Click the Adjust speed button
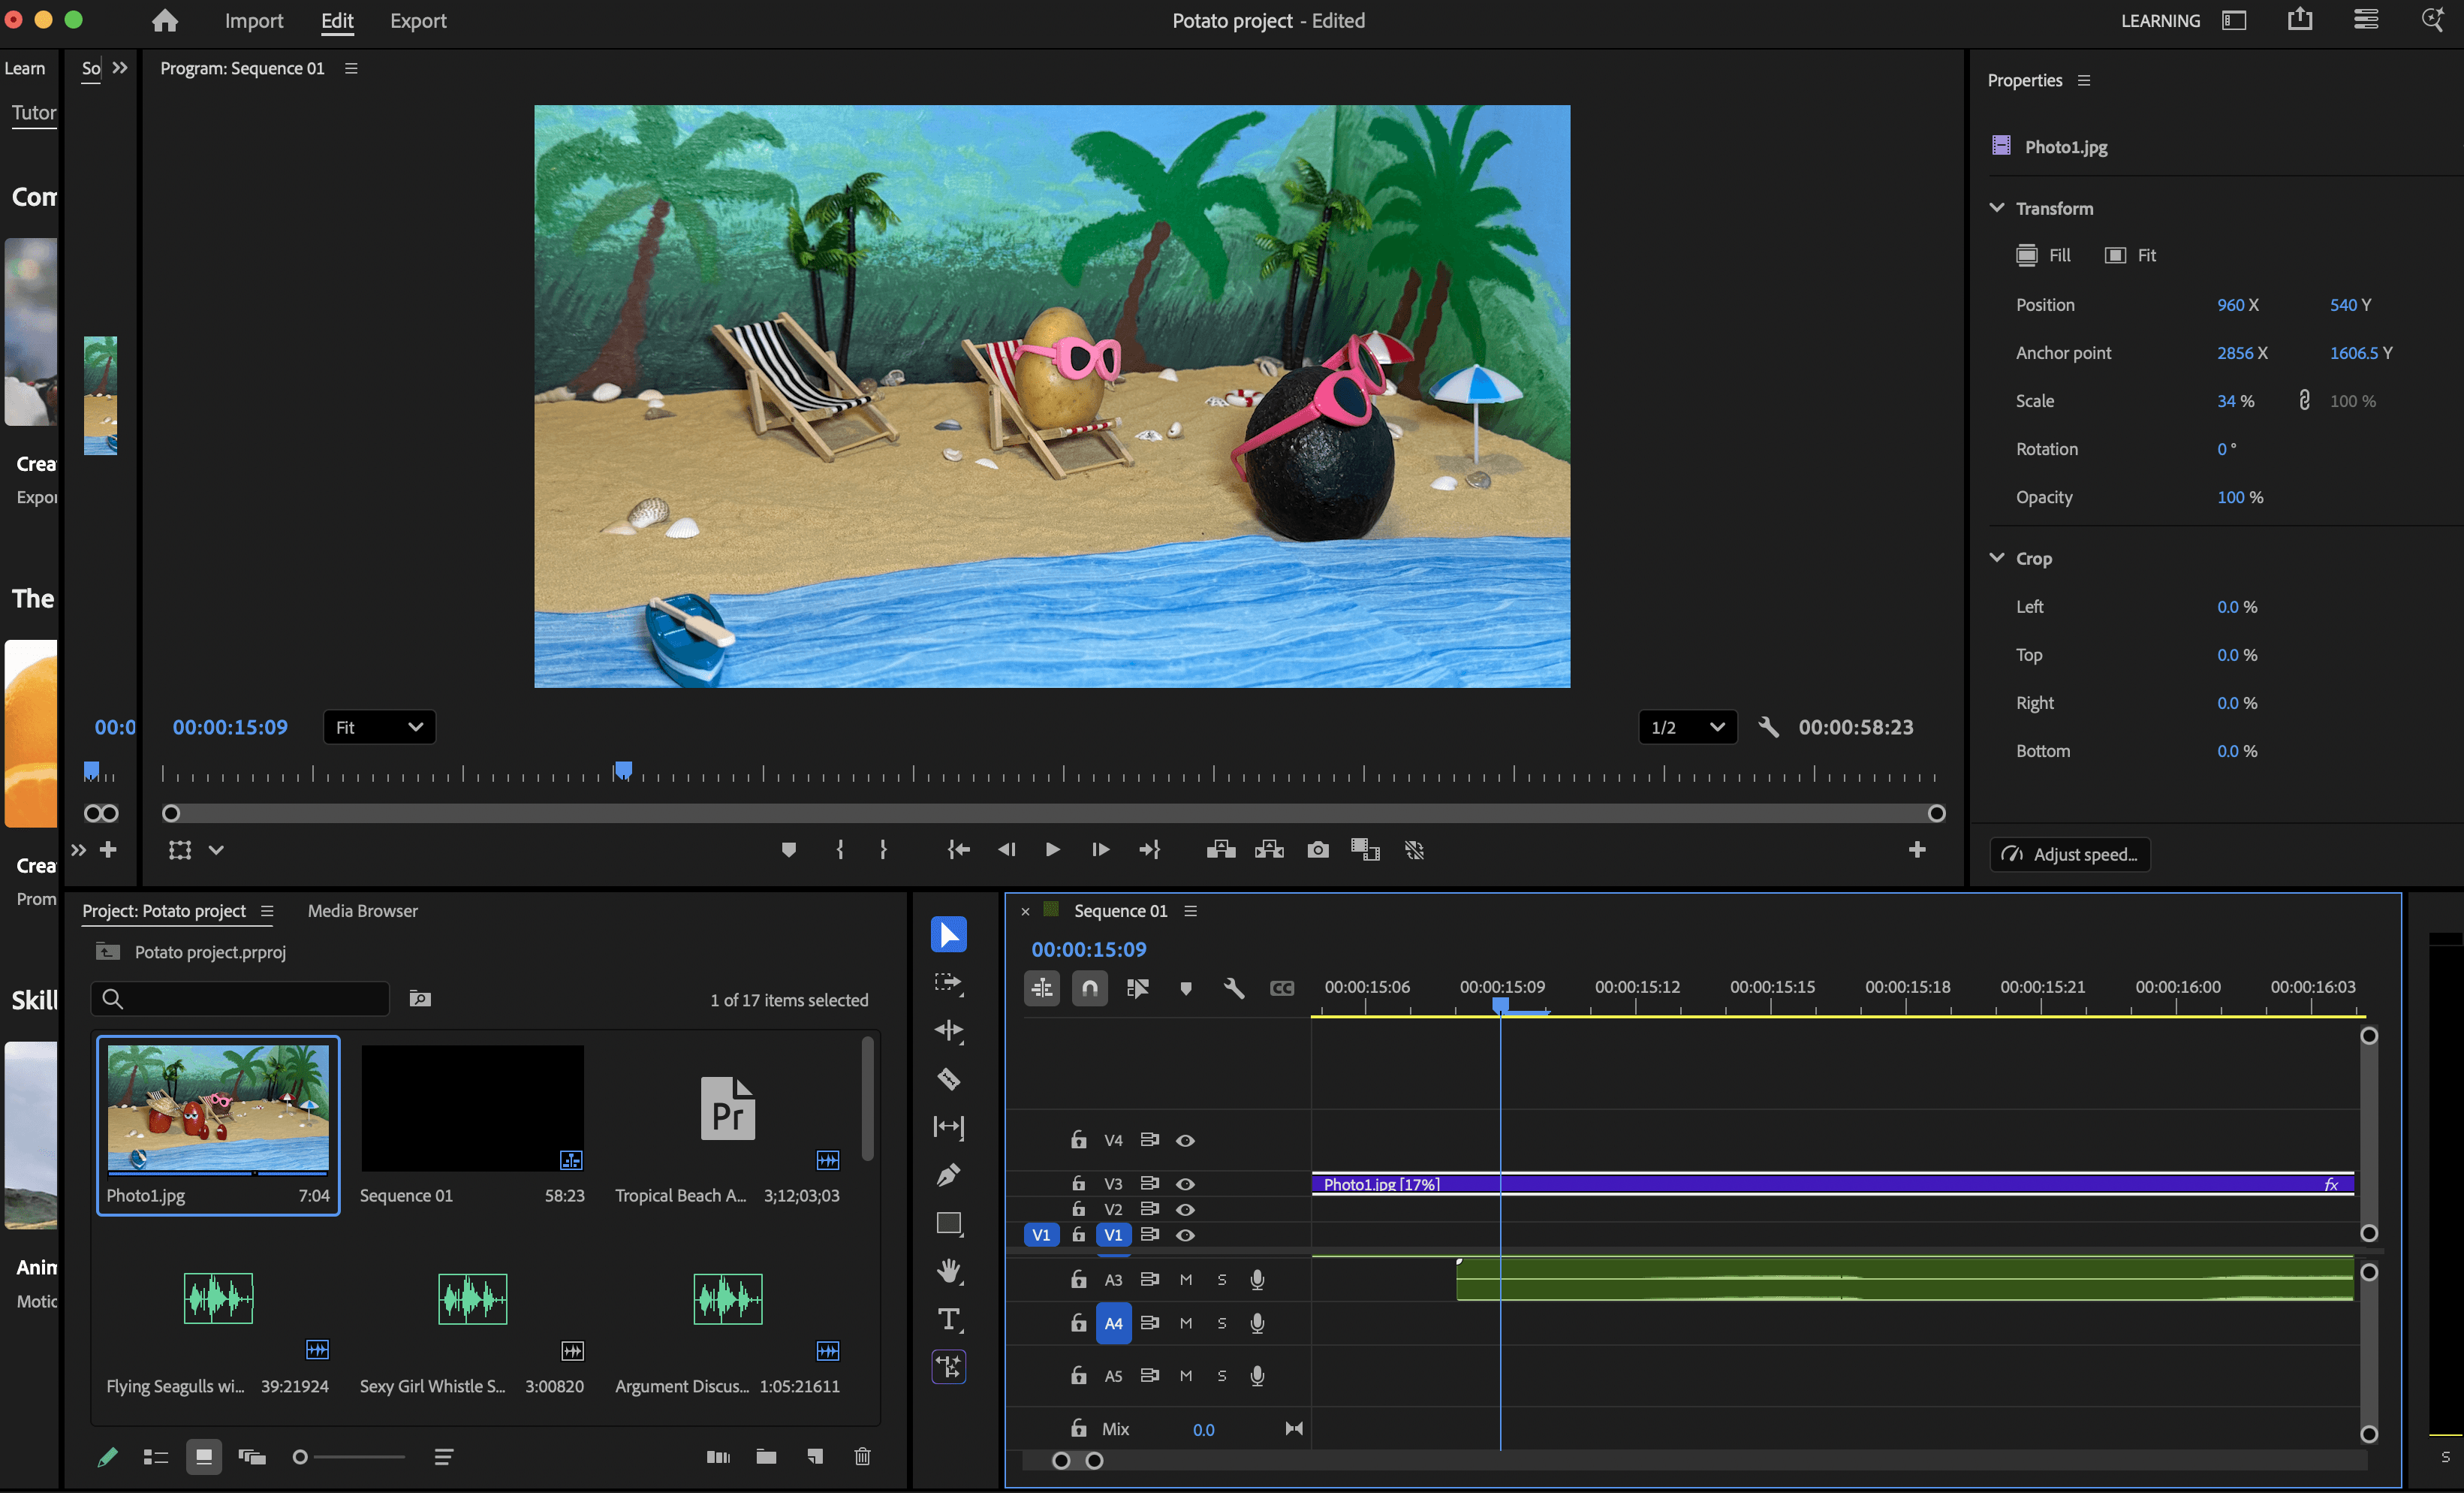This screenshot has height=1493, width=2464. click(x=2070, y=854)
